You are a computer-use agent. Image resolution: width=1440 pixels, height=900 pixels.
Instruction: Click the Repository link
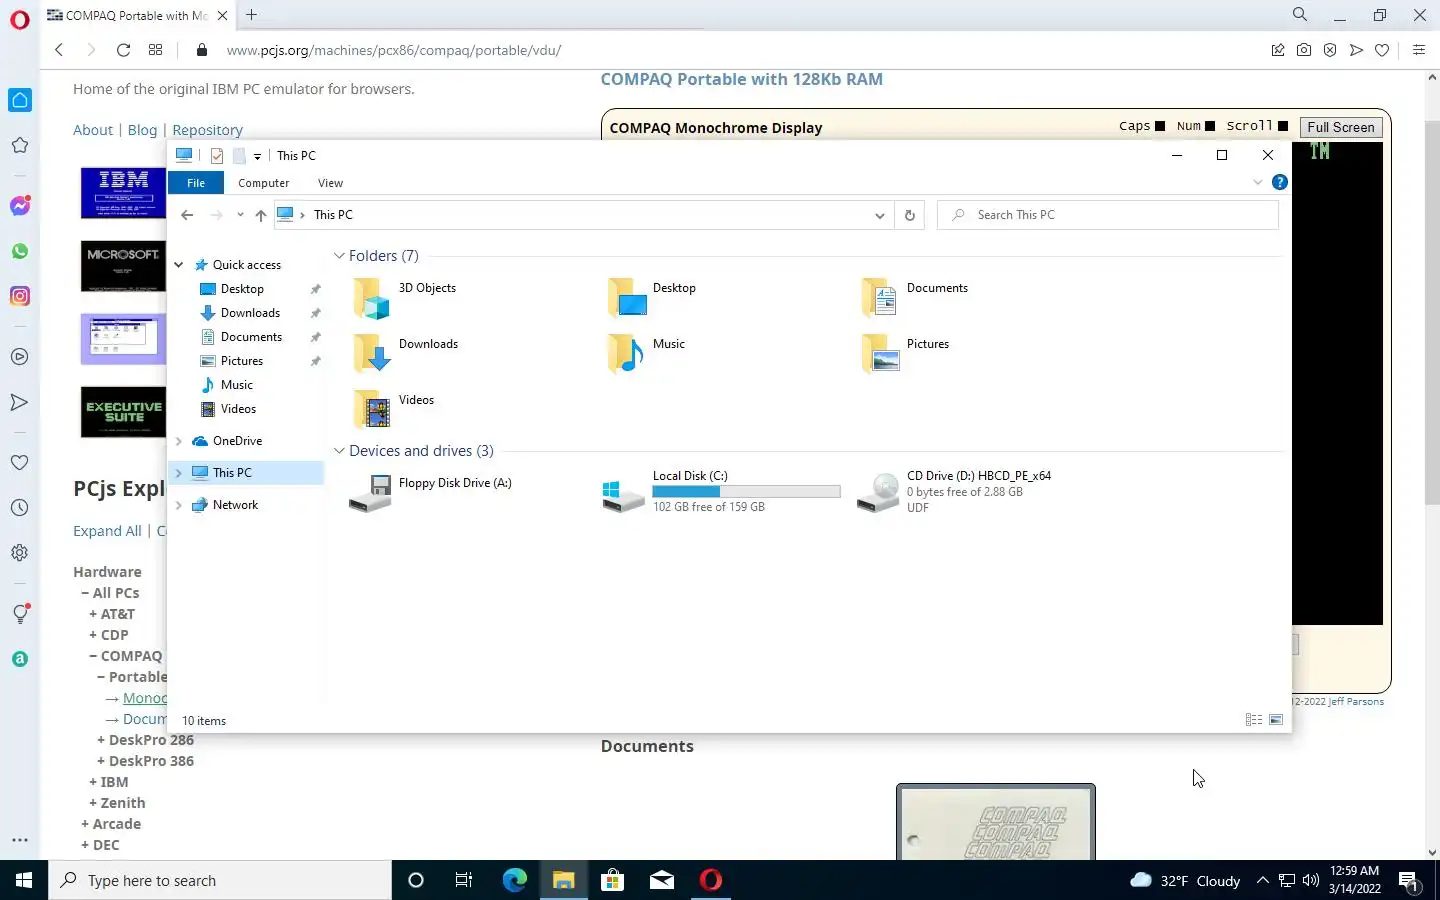pyautogui.click(x=207, y=130)
